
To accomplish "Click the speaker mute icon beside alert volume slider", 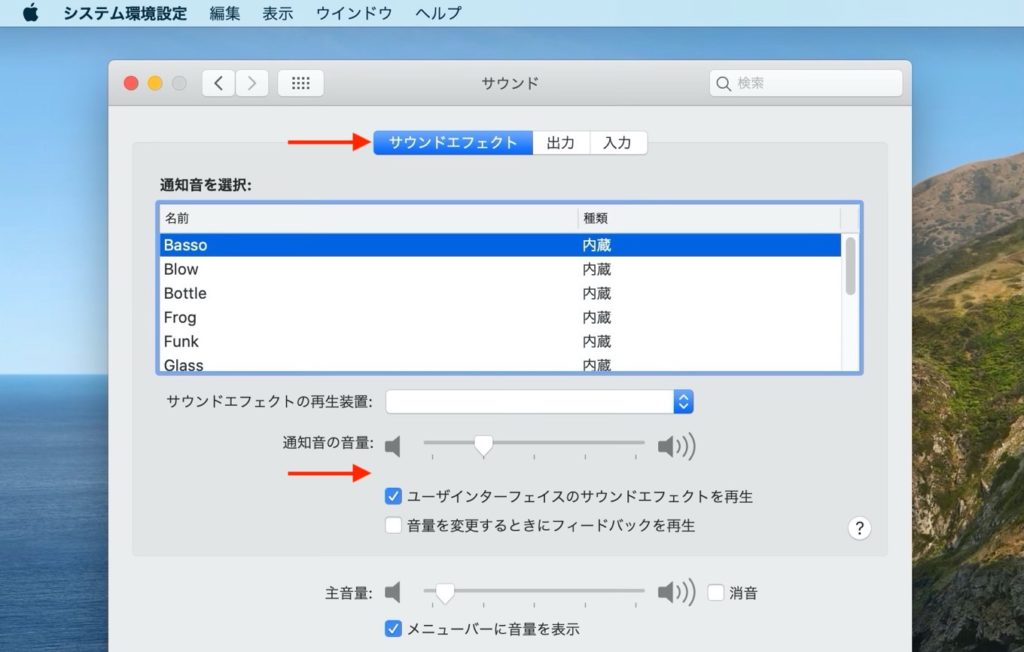I will coord(392,446).
